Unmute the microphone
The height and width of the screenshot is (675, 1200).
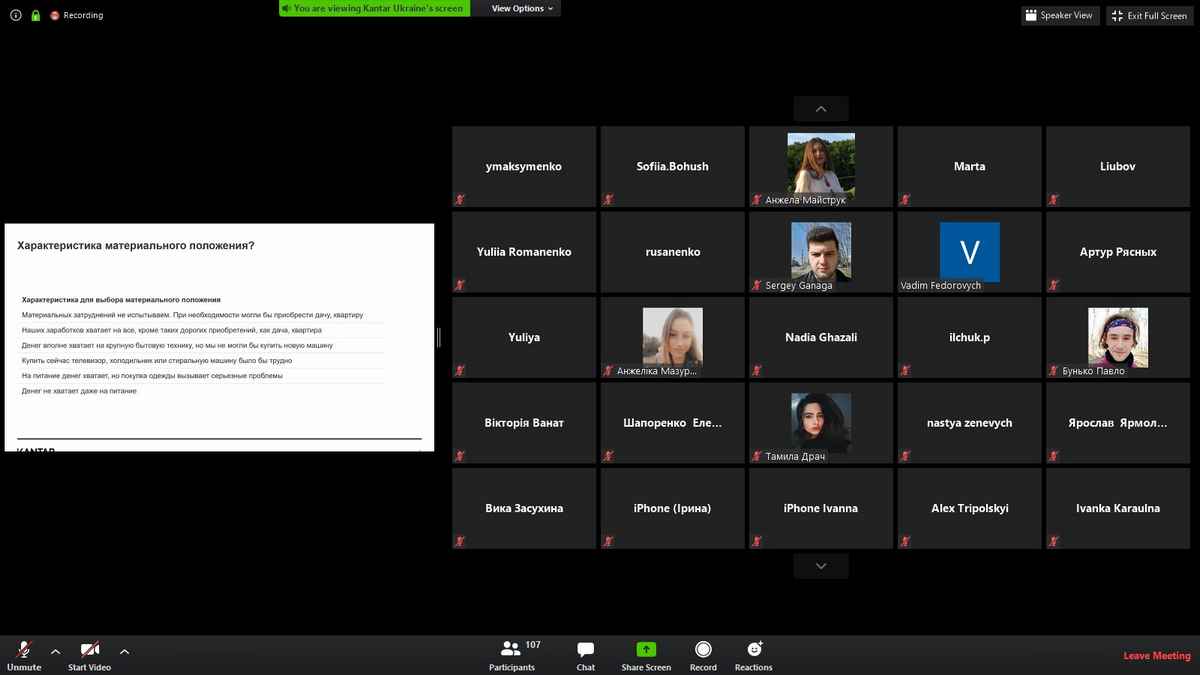(24, 650)
